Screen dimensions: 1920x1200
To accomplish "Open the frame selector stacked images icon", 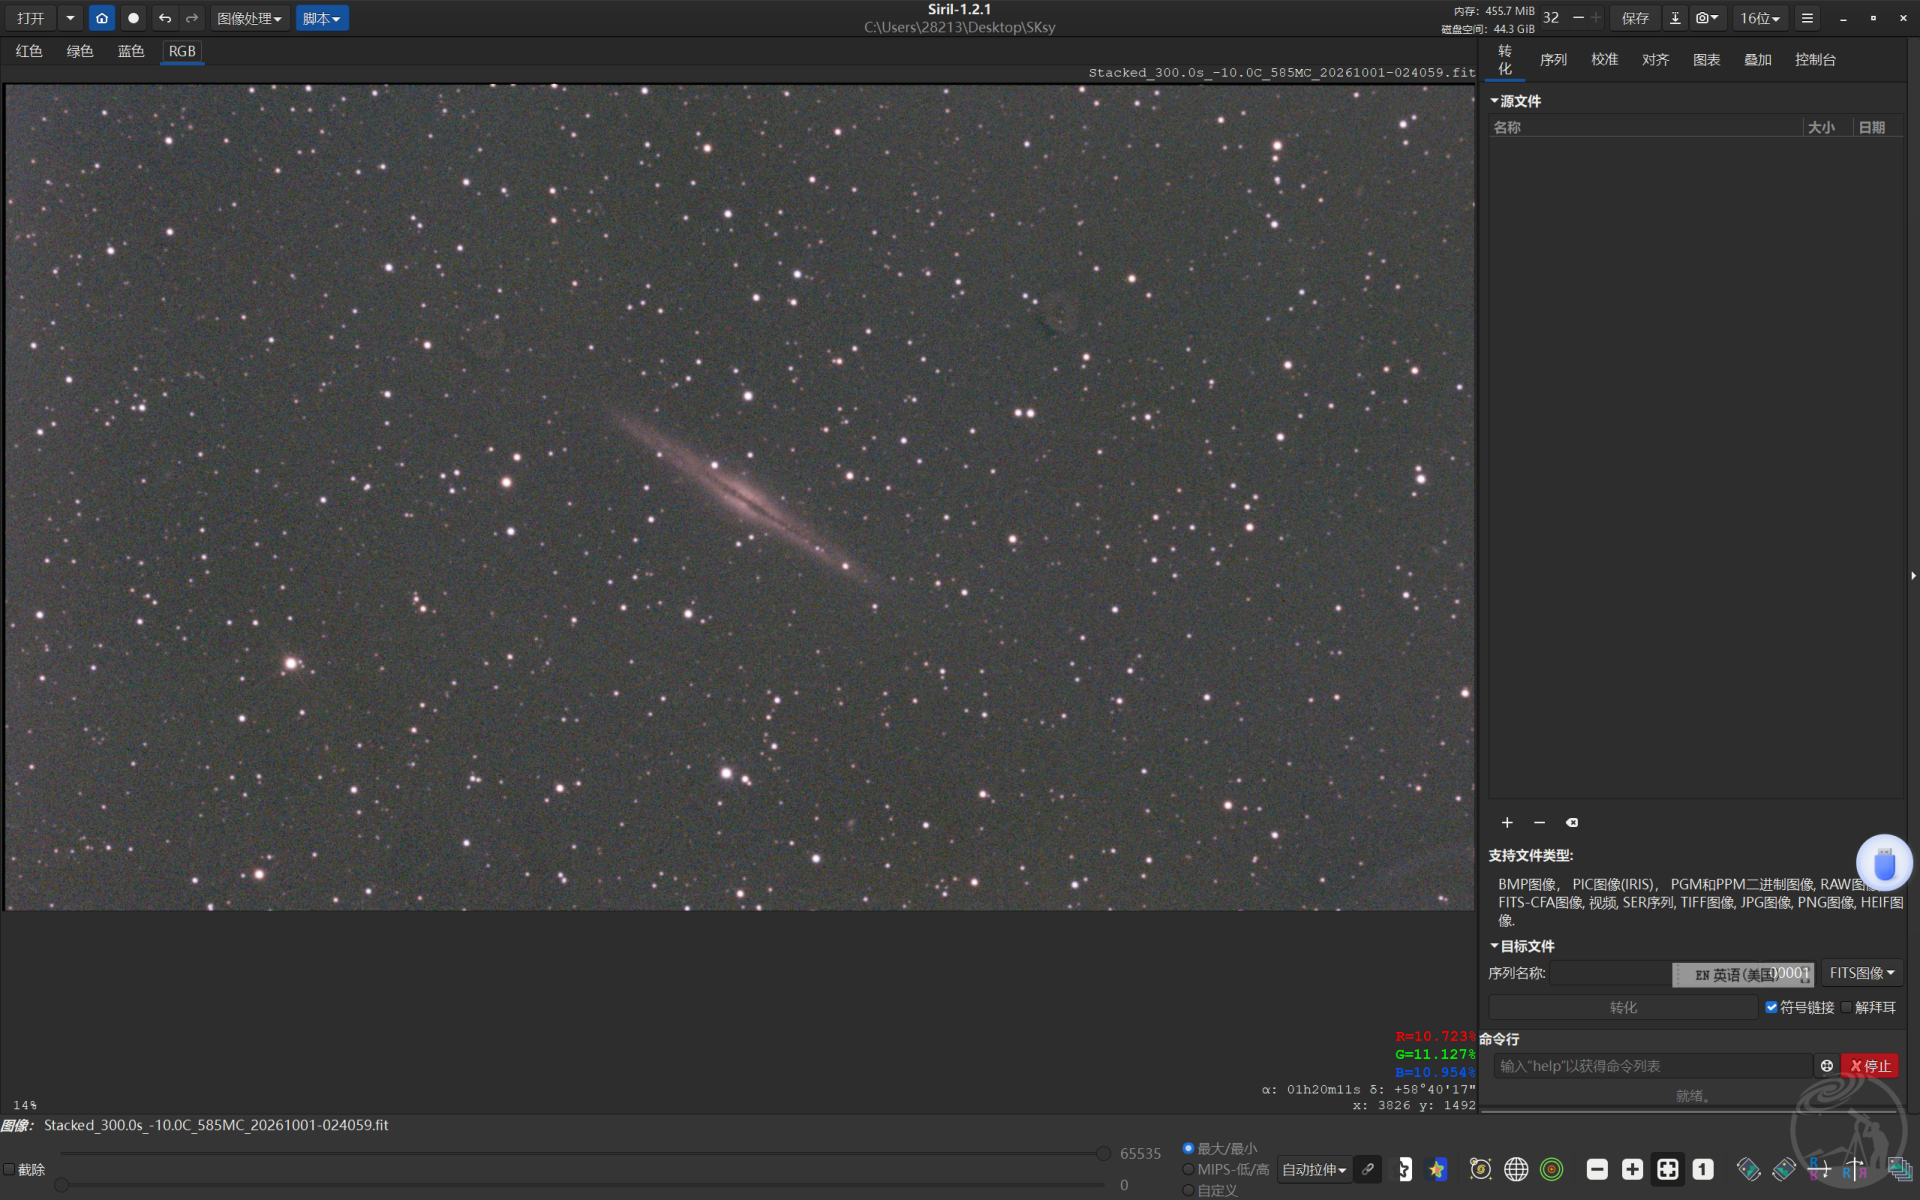I will 1899,1169.
